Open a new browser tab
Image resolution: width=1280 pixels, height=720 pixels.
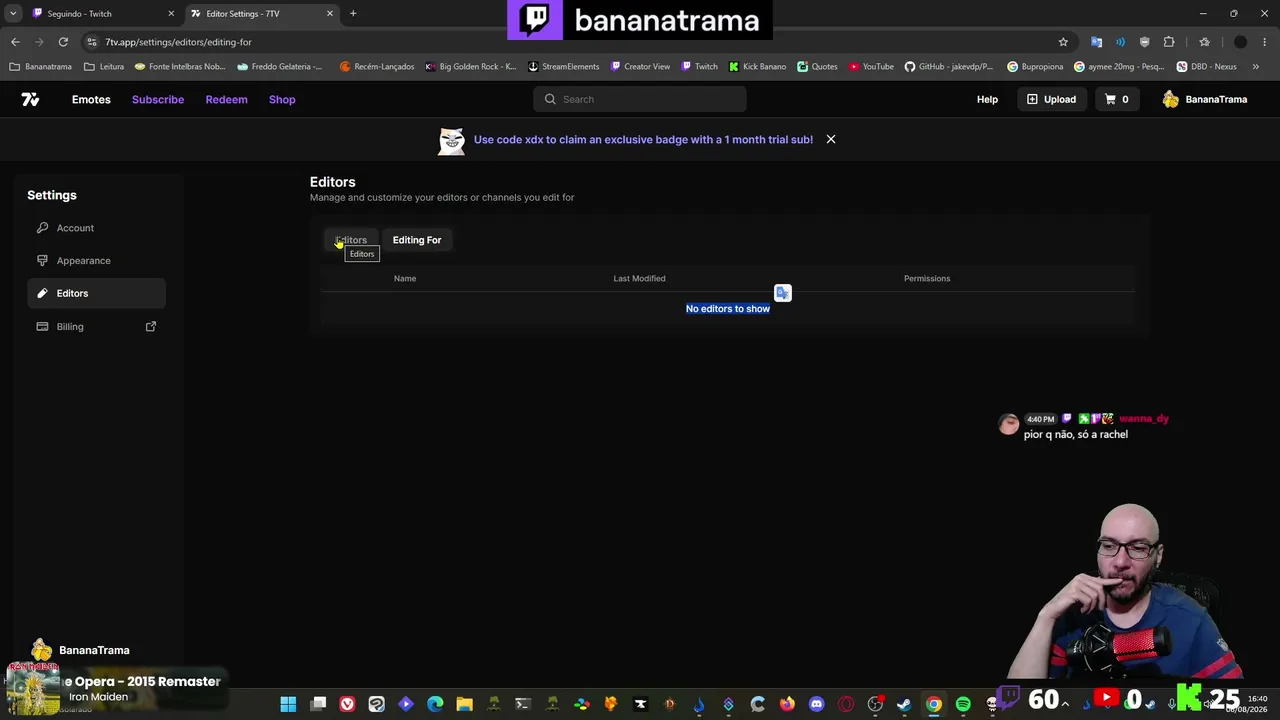(353, 13)
